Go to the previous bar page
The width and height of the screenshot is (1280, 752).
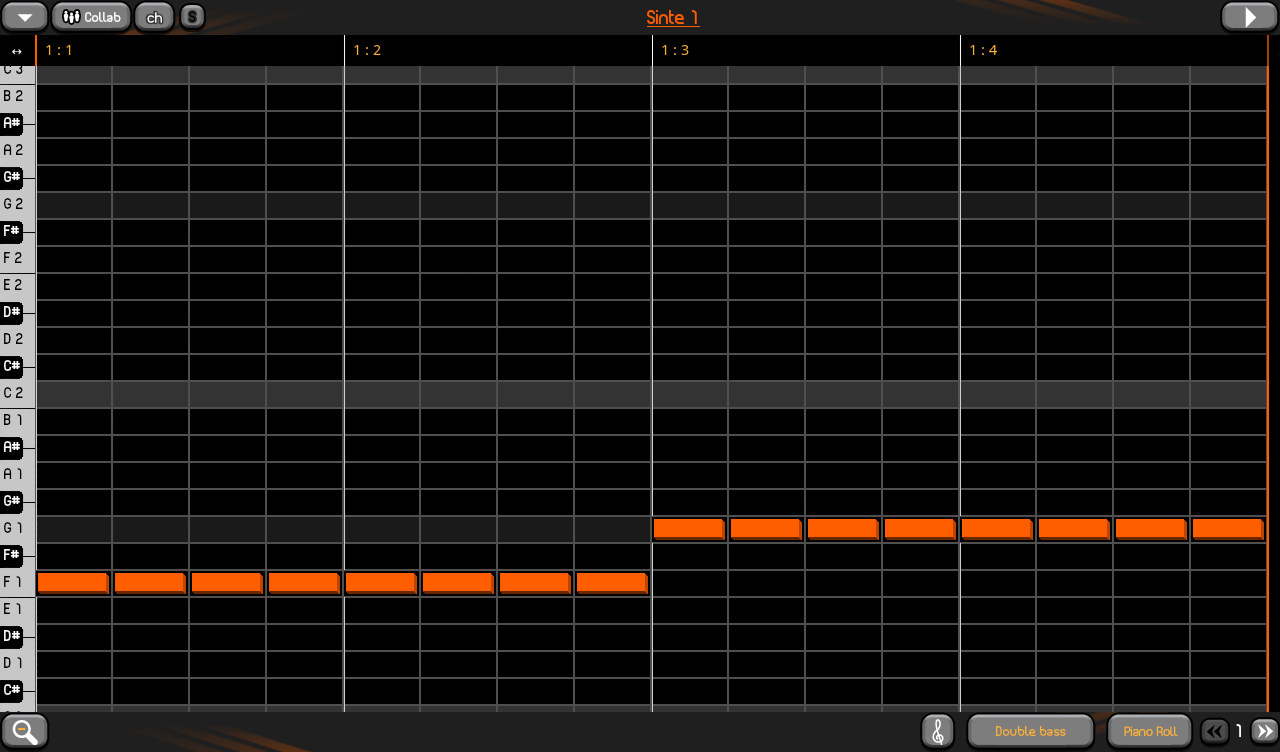click(x=1214, y=731)
